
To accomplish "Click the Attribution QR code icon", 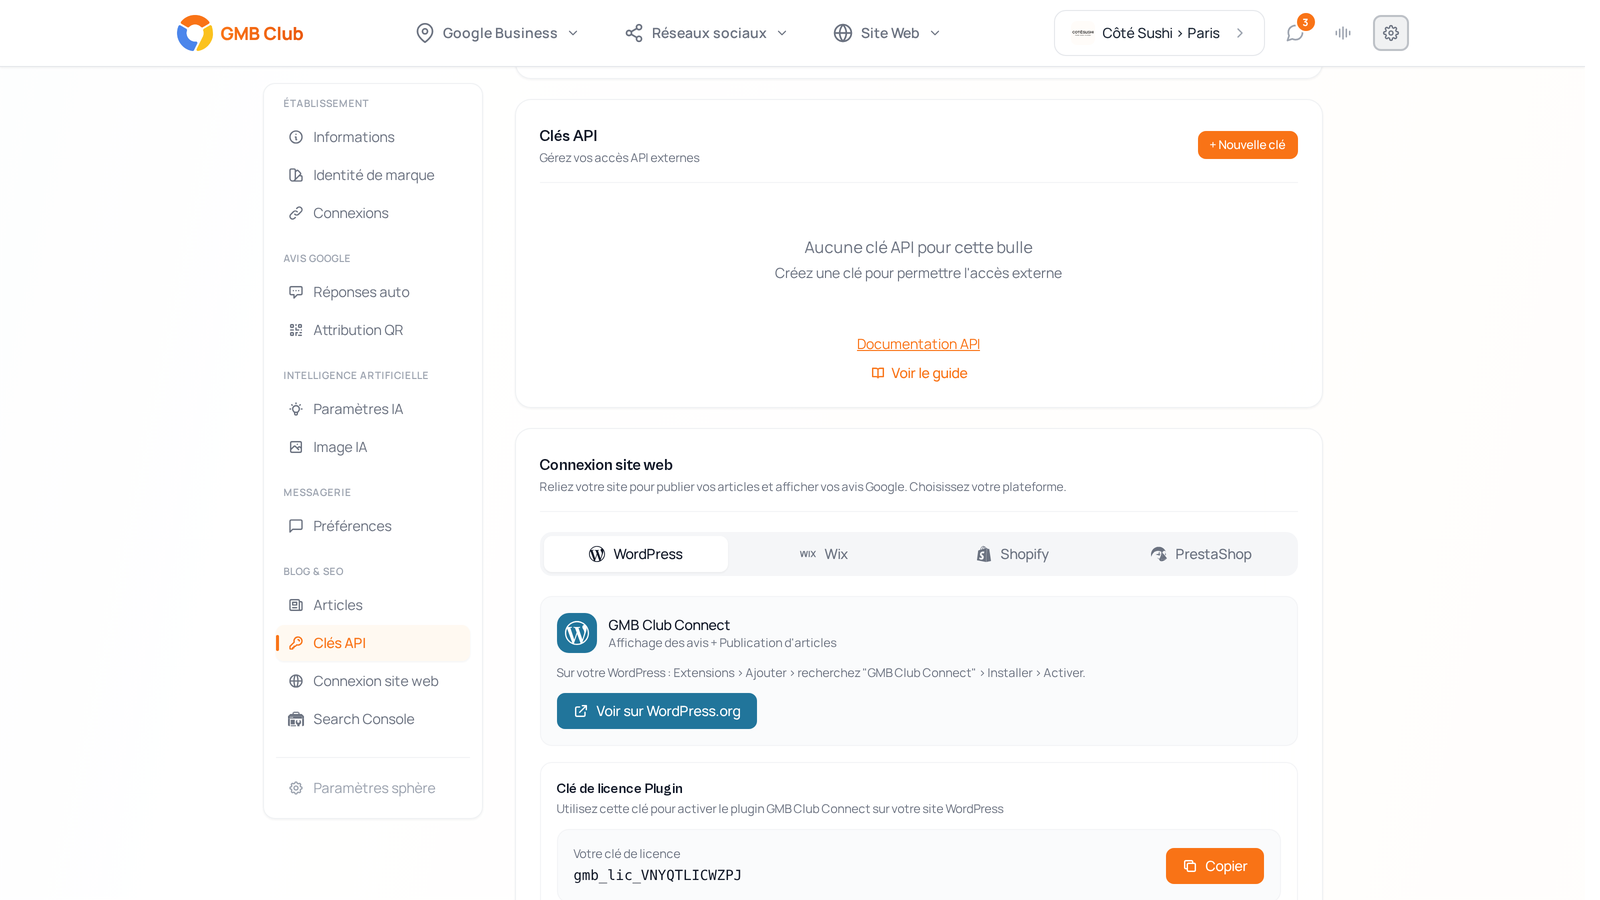I will pos(296,330).
